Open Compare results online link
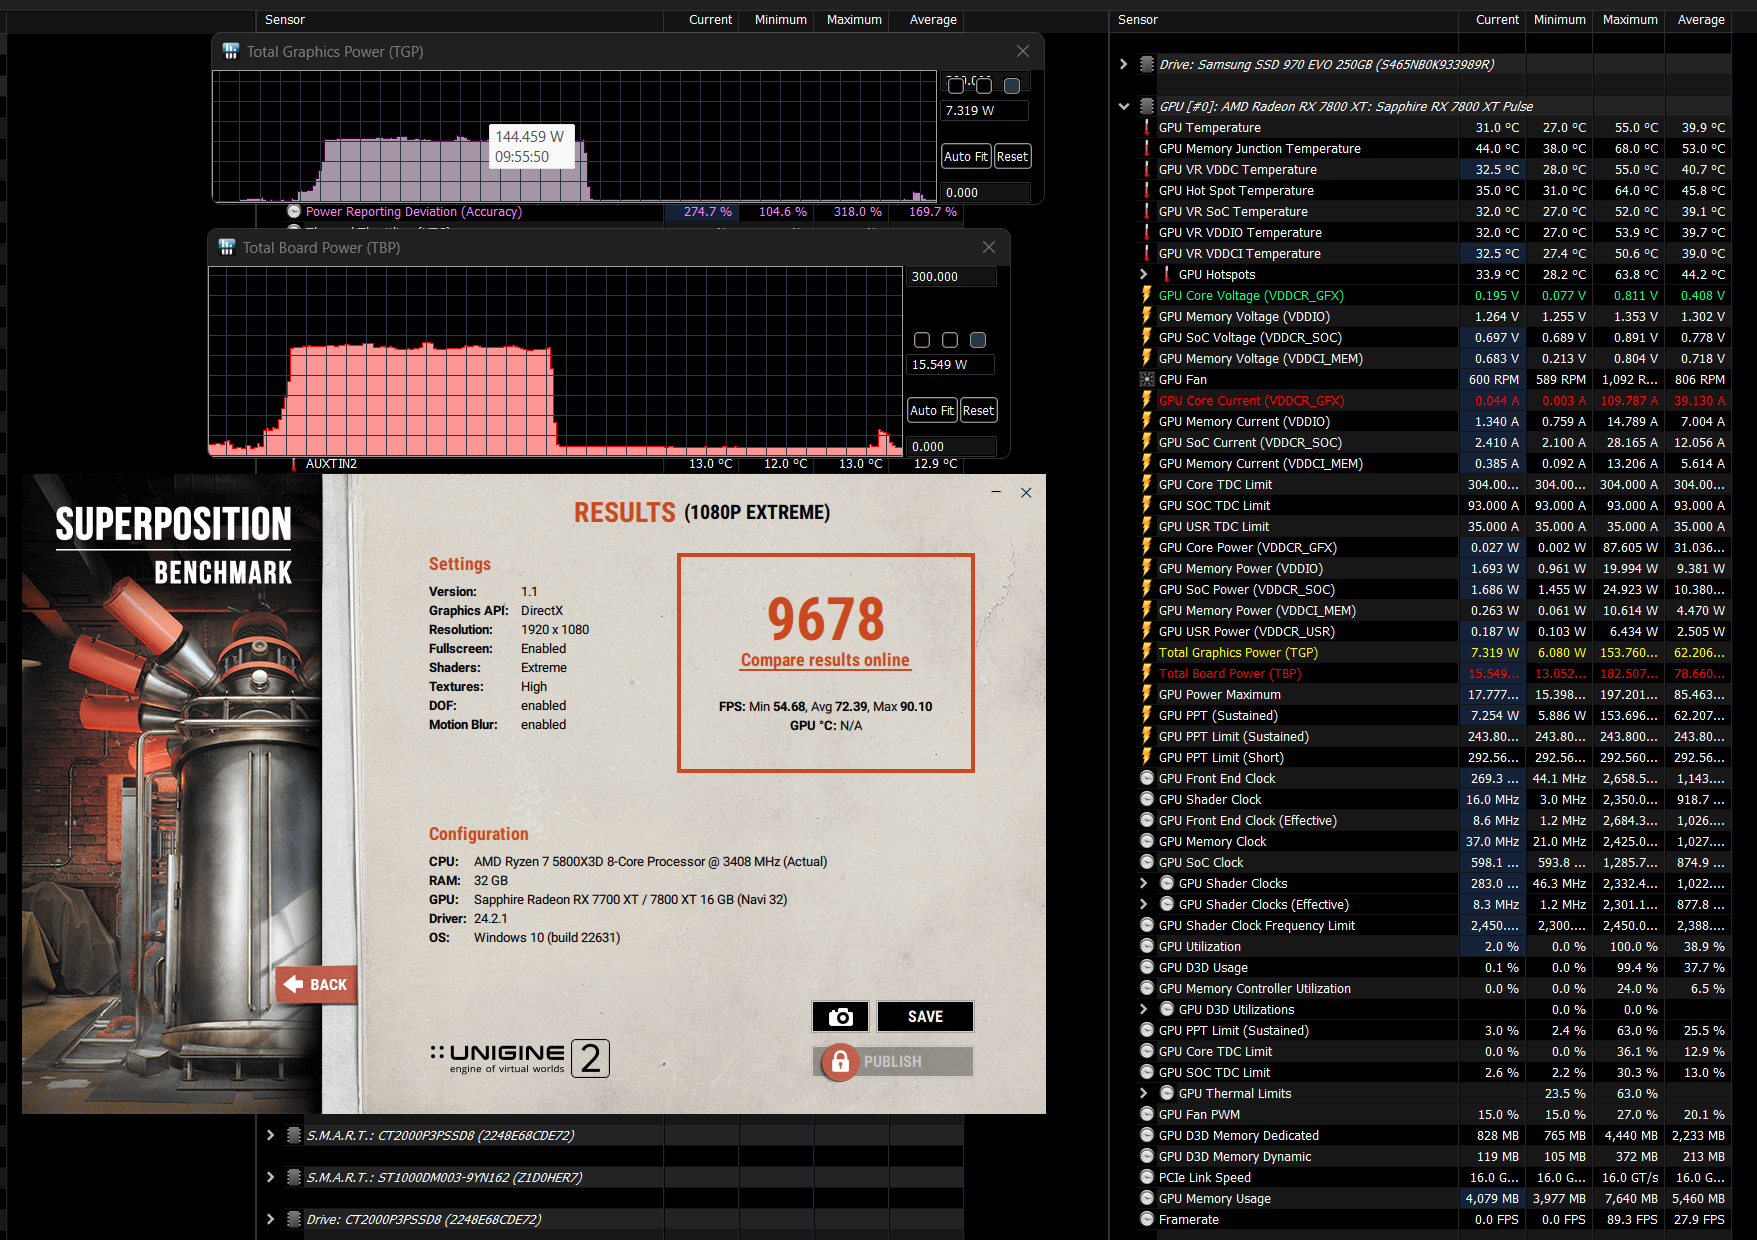The image size is (1757, 1240). [825, 660]
